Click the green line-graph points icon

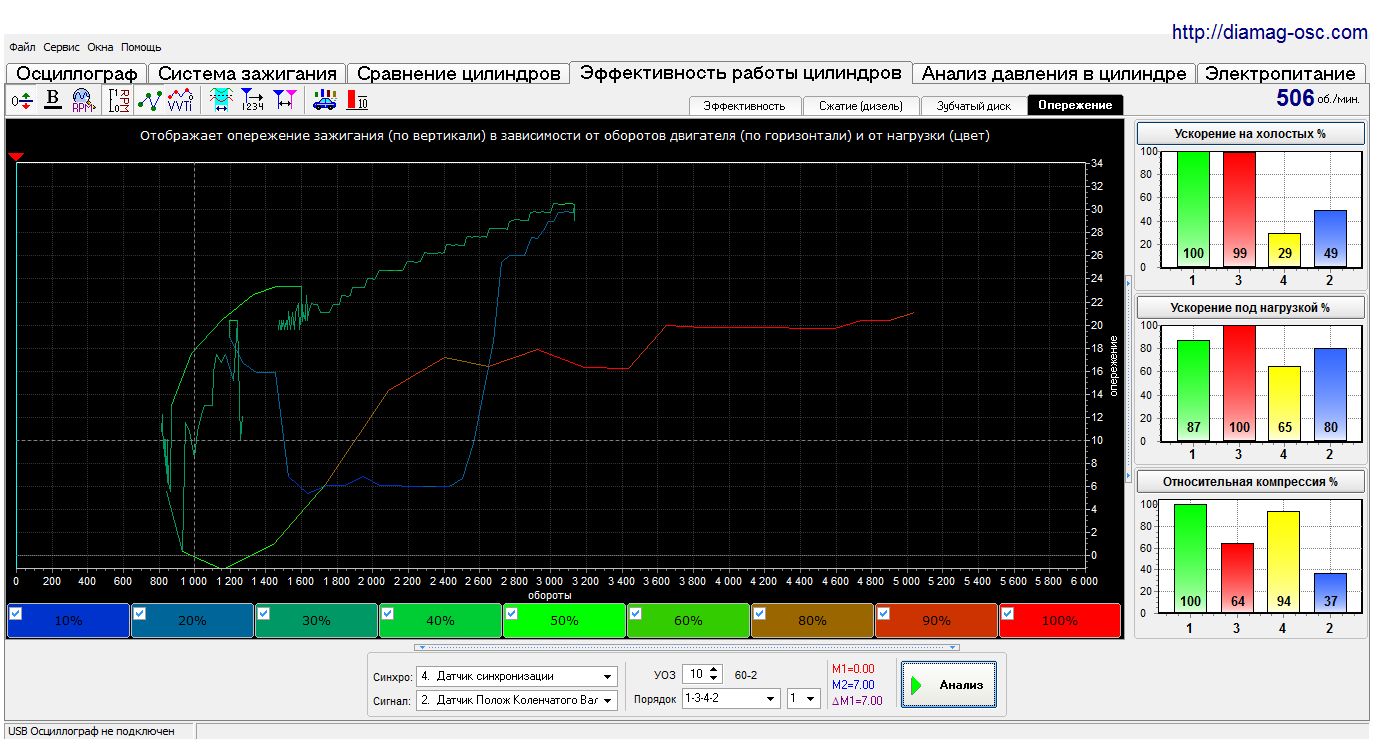tap(150, 100)
